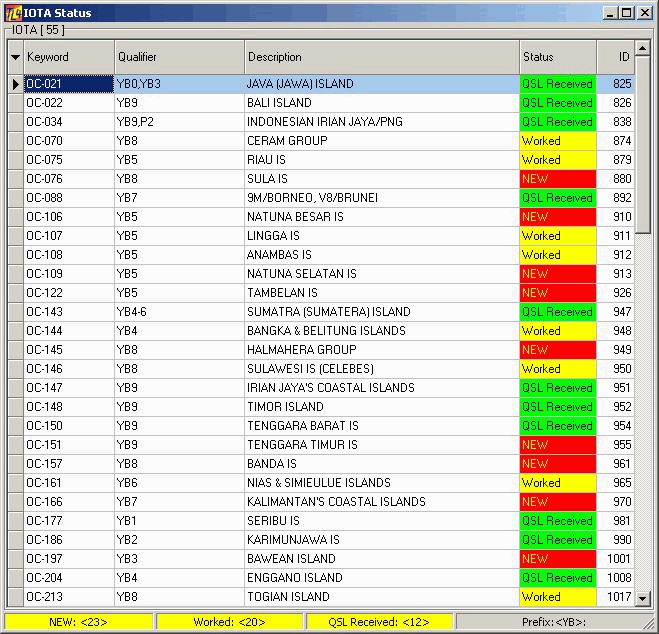The image size is (659, 634).
Task: Click the OC-034 keyword cell
Action: click(69, 122)
